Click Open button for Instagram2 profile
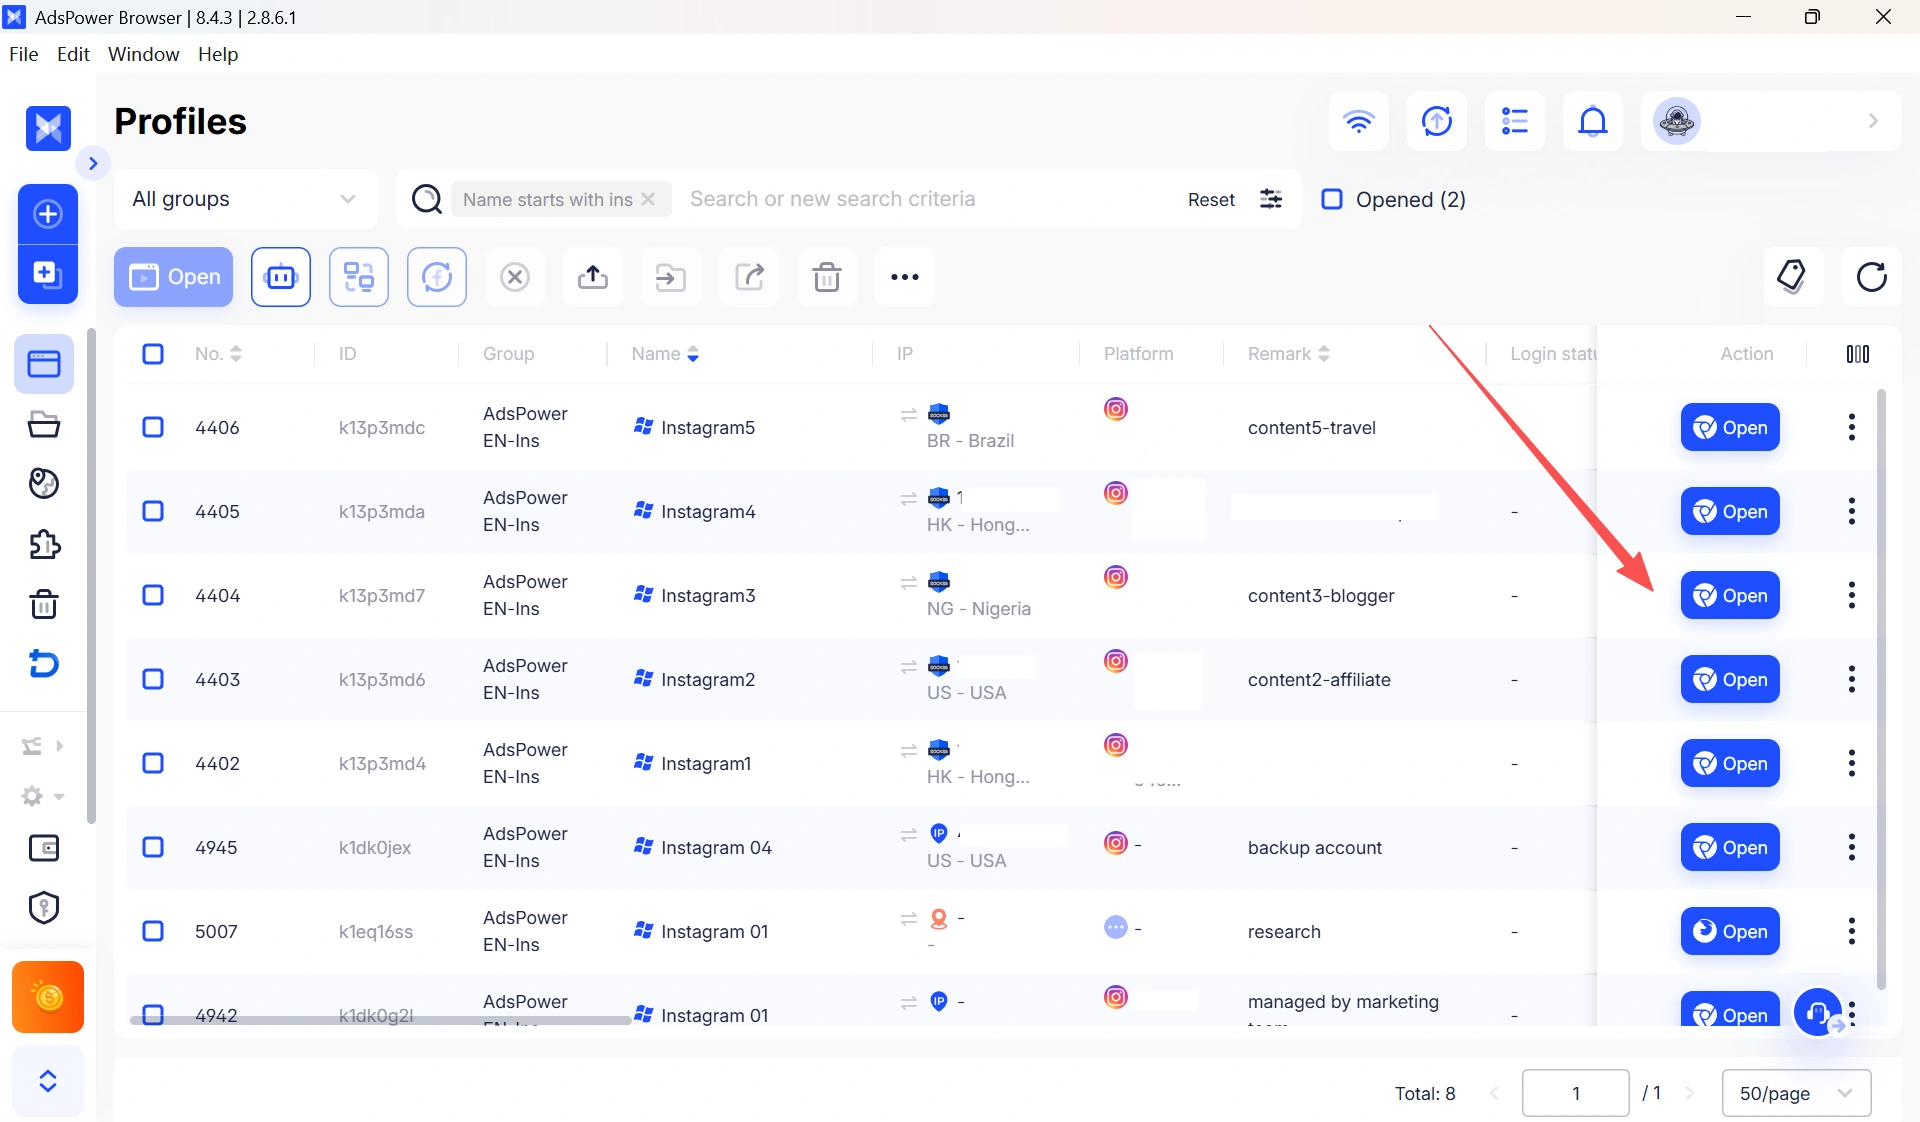The image size is (1920, 1122). (x=1730, y=679)
